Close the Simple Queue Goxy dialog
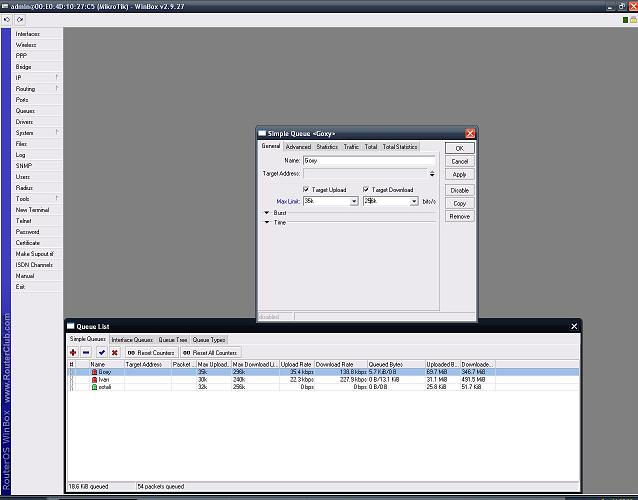The width and height of the screenshot is (638, 500). (x=470, y=133)
